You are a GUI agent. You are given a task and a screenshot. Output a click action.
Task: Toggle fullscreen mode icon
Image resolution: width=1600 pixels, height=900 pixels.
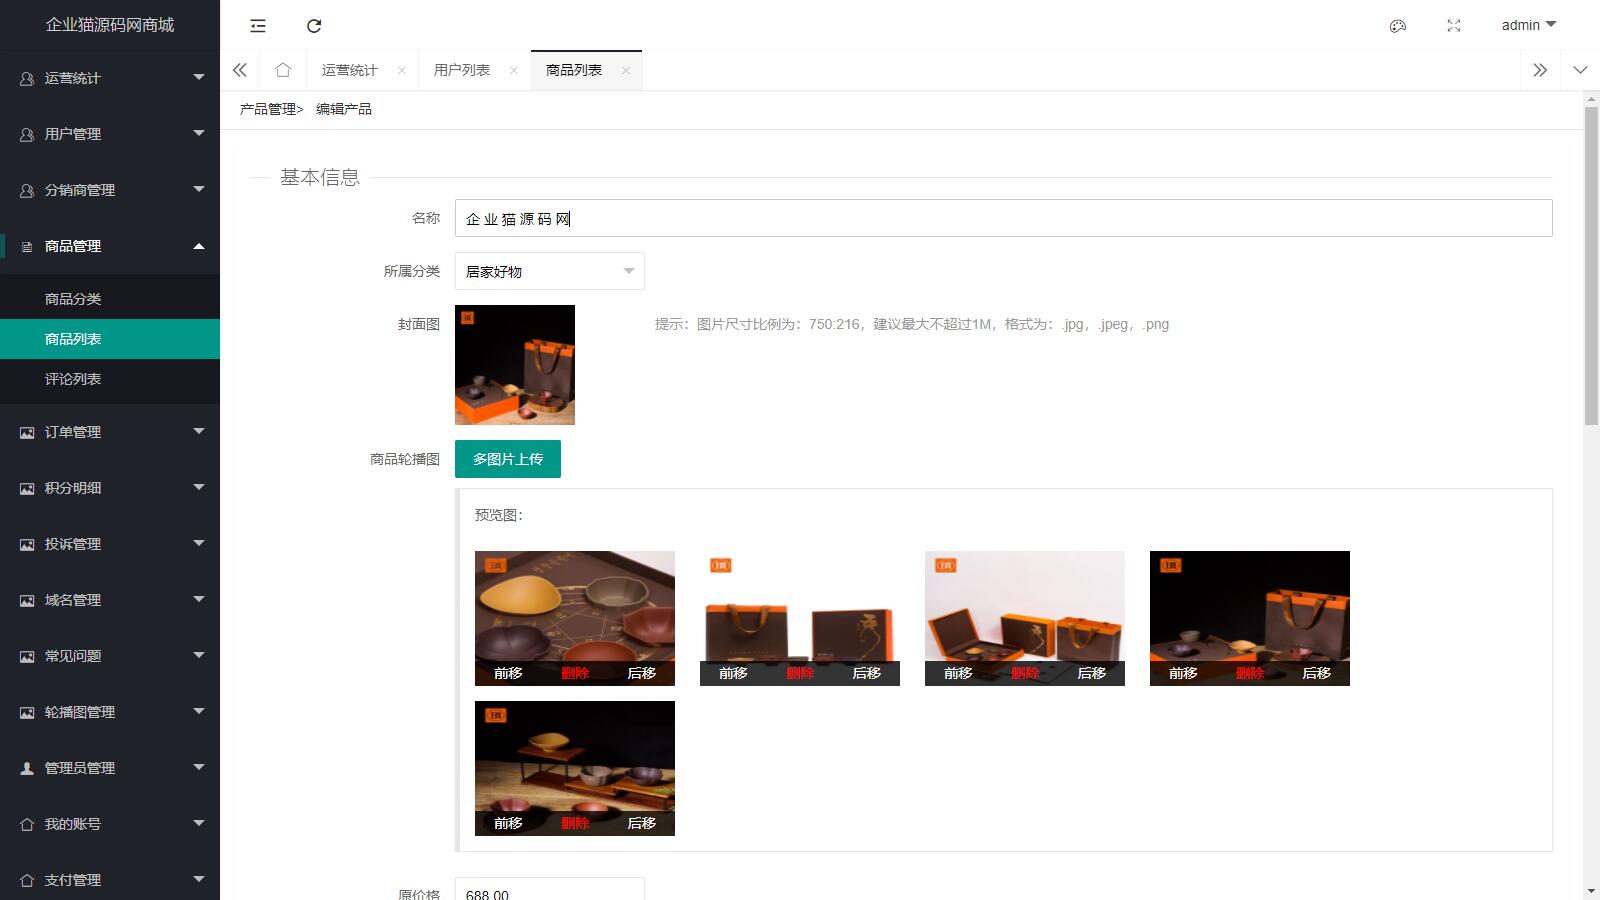coord(1454,26)
